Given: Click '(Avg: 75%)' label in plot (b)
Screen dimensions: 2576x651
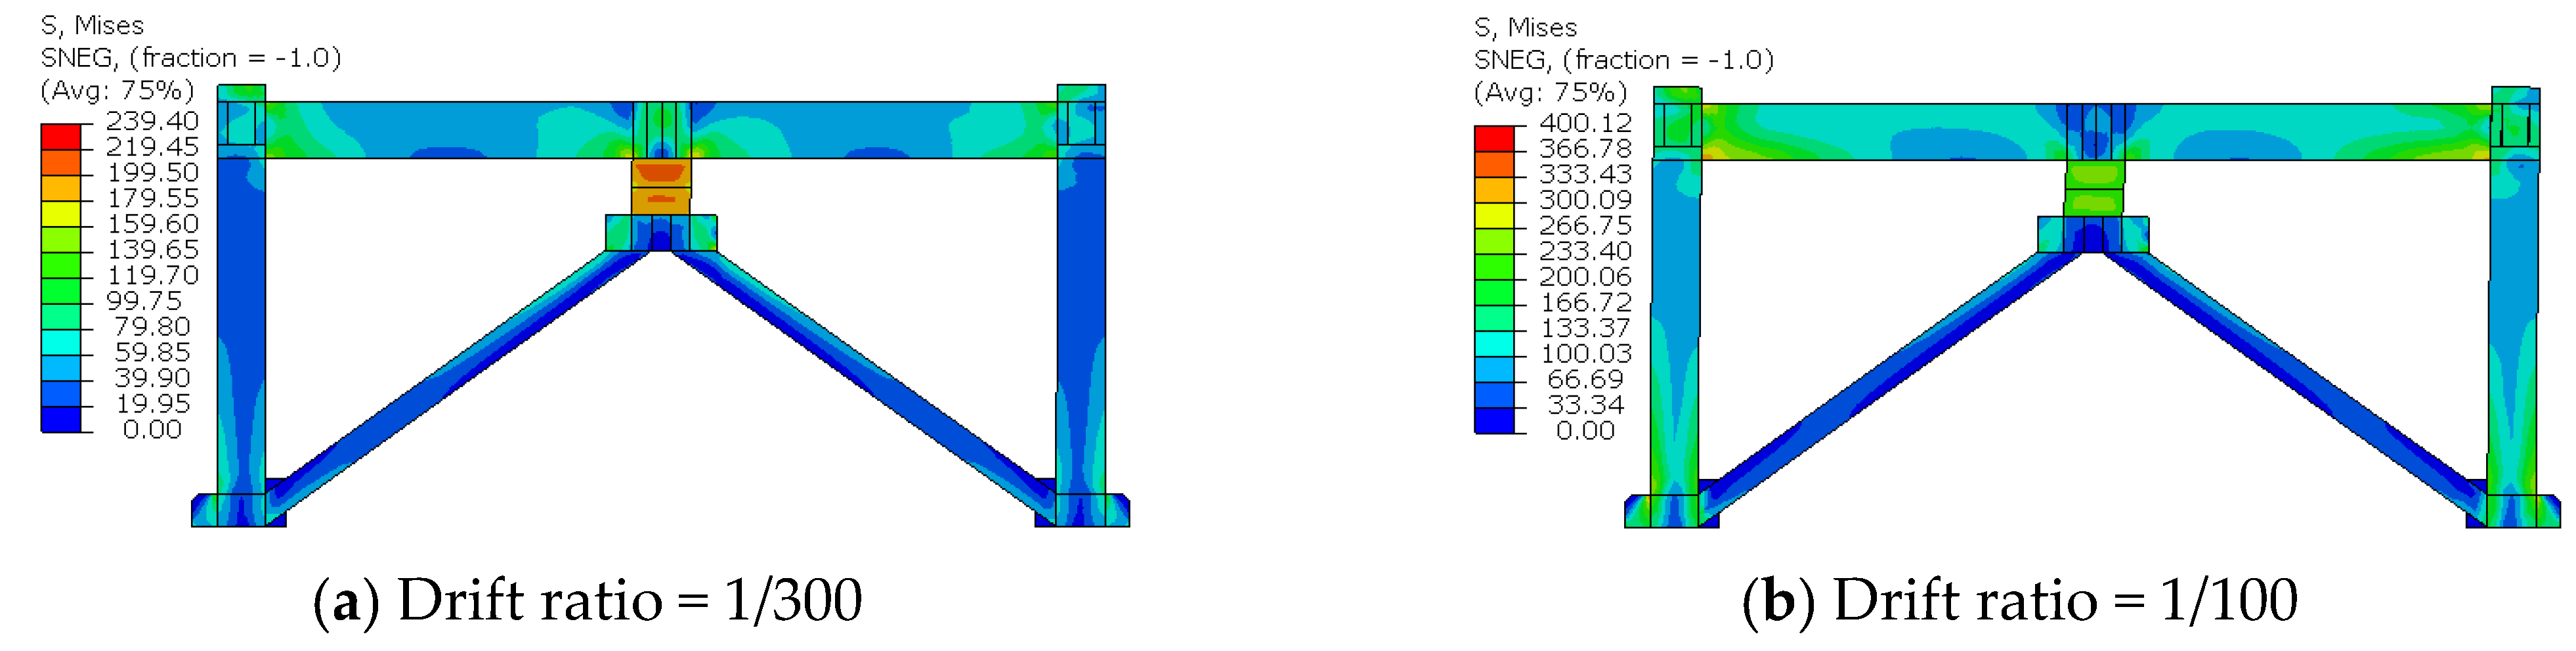Looking at the screenshot, I should (x=1551, y=93).
